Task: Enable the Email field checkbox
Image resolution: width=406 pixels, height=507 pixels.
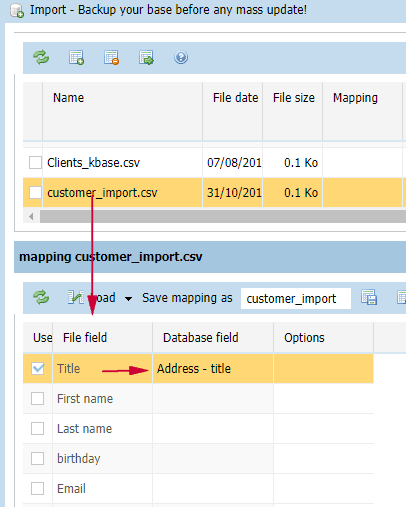Action: click(37, 489)
